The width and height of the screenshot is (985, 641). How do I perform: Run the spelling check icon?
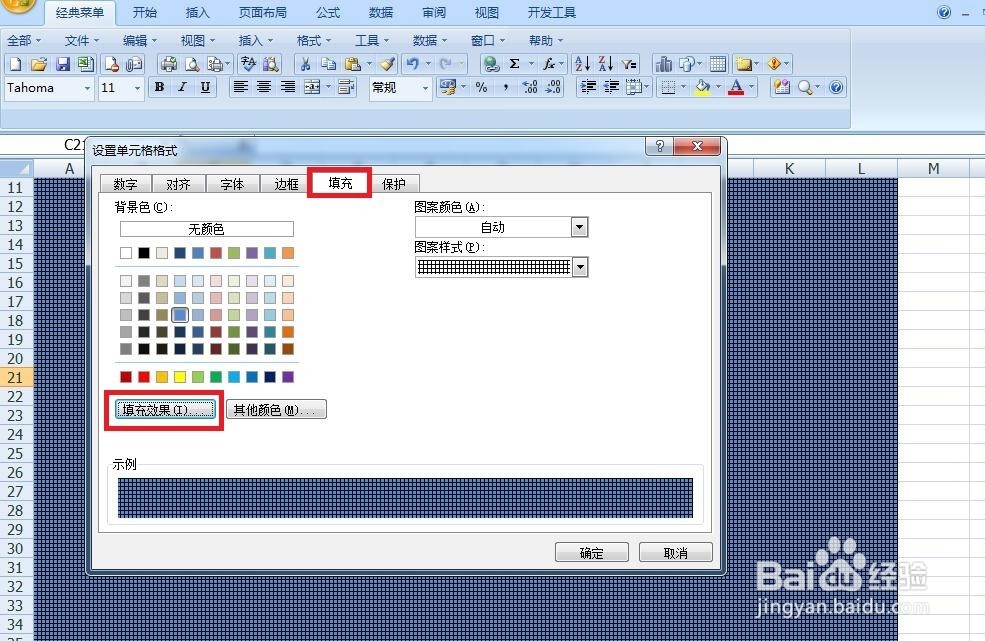[249, 63]
